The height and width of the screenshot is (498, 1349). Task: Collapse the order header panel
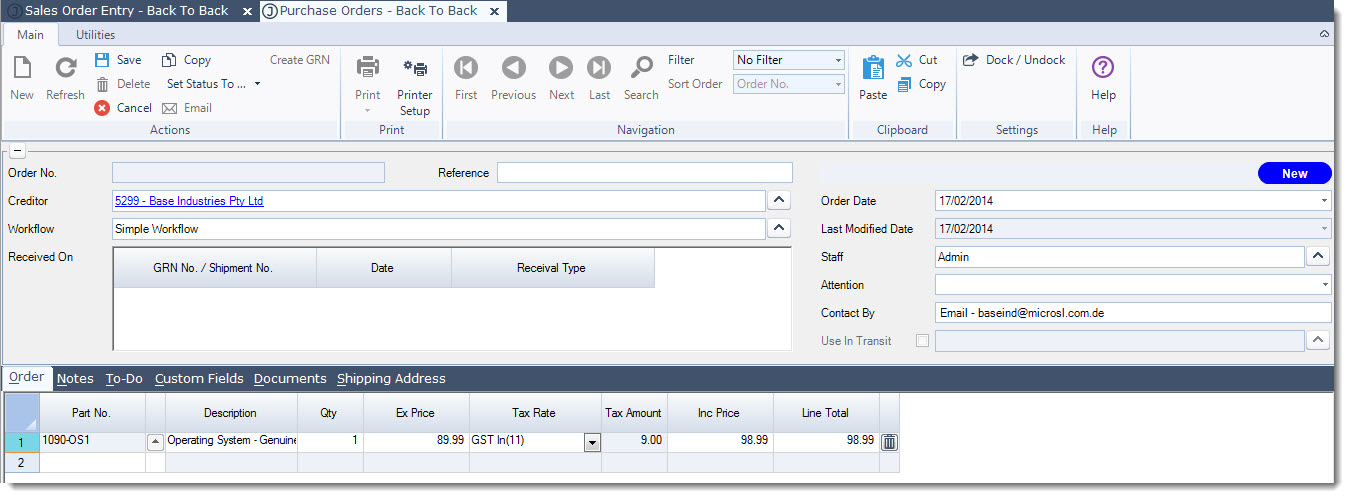coord(16,151)
